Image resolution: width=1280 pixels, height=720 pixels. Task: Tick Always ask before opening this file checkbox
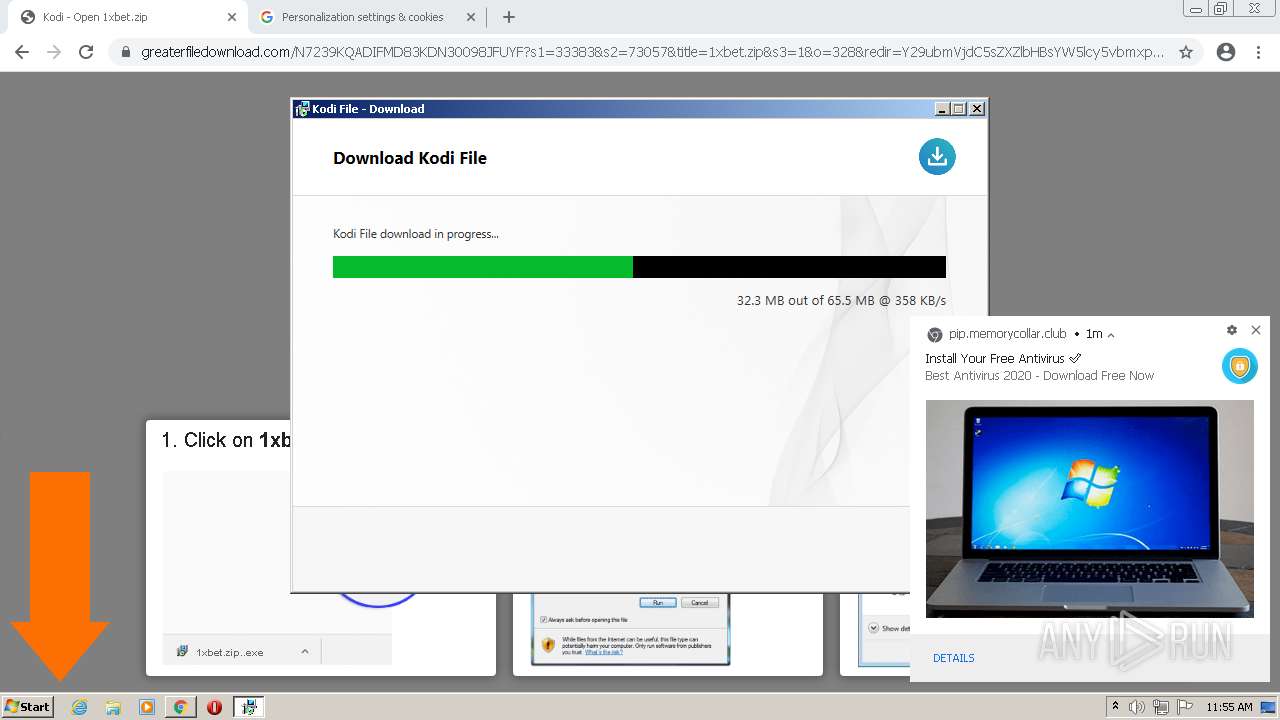coord(543,620)
